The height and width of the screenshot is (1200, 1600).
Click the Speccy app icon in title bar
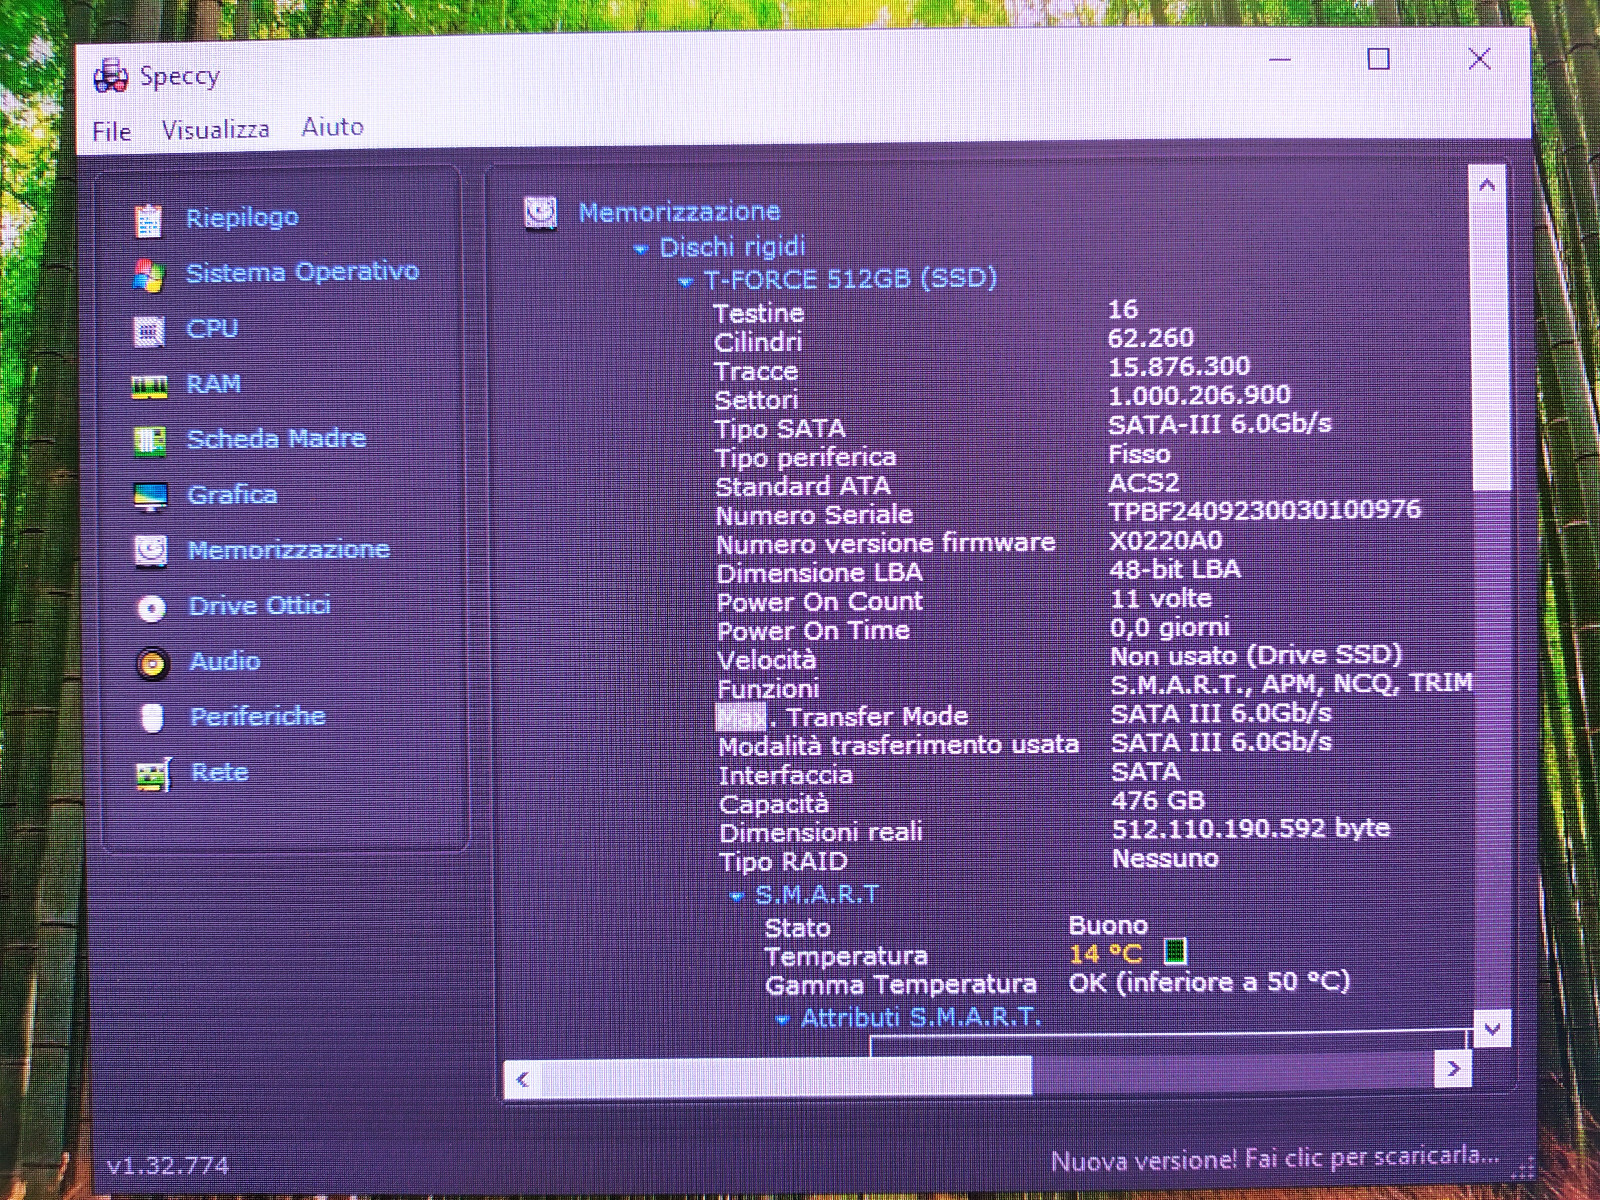click(110, 76)
